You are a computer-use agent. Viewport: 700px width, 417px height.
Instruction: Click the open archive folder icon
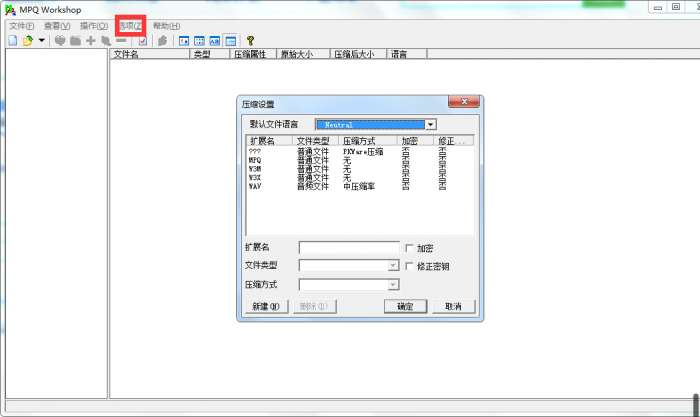(28, 41)
